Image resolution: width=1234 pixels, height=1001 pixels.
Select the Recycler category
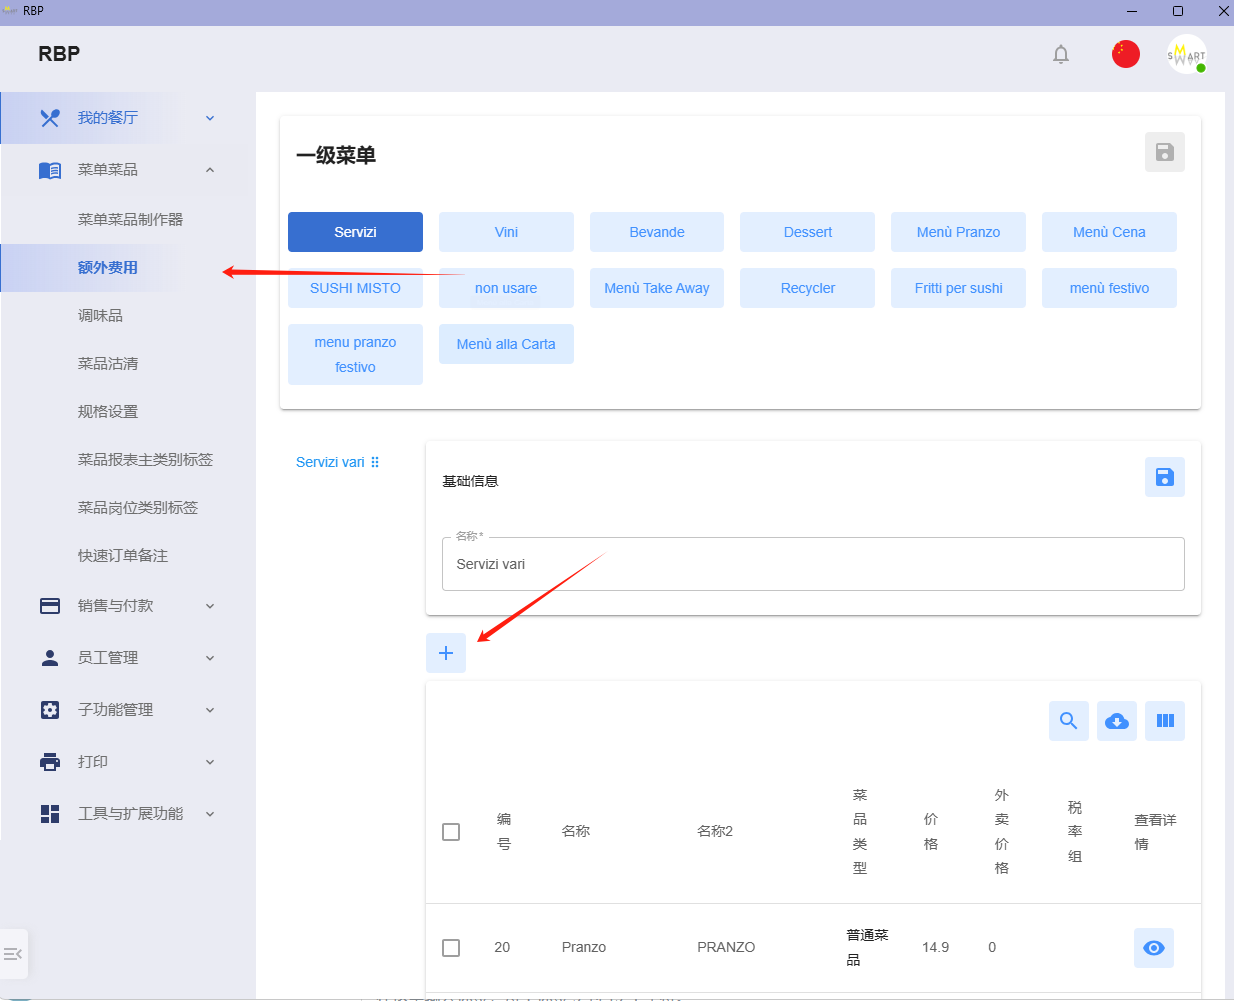(808, 288)
